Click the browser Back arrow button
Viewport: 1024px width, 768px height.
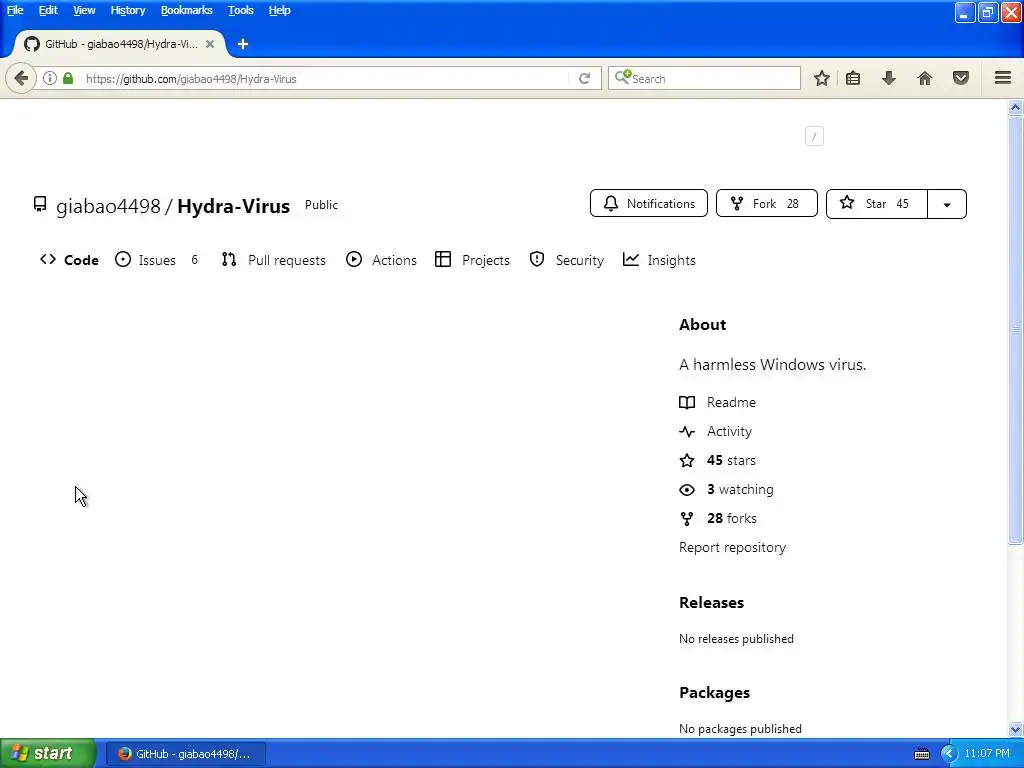click(x=21, y=78)
